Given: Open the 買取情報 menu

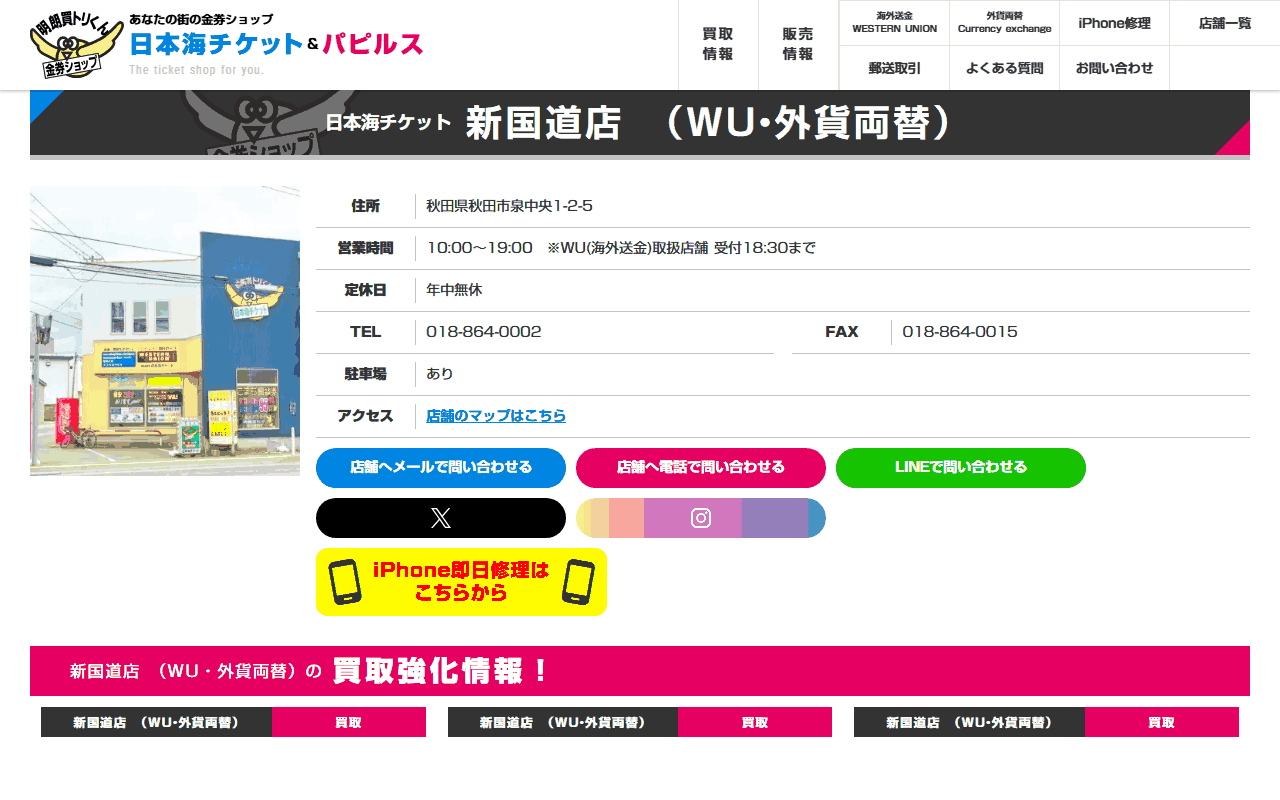Looking at the screenshot, I should click(x=718, y=45).
